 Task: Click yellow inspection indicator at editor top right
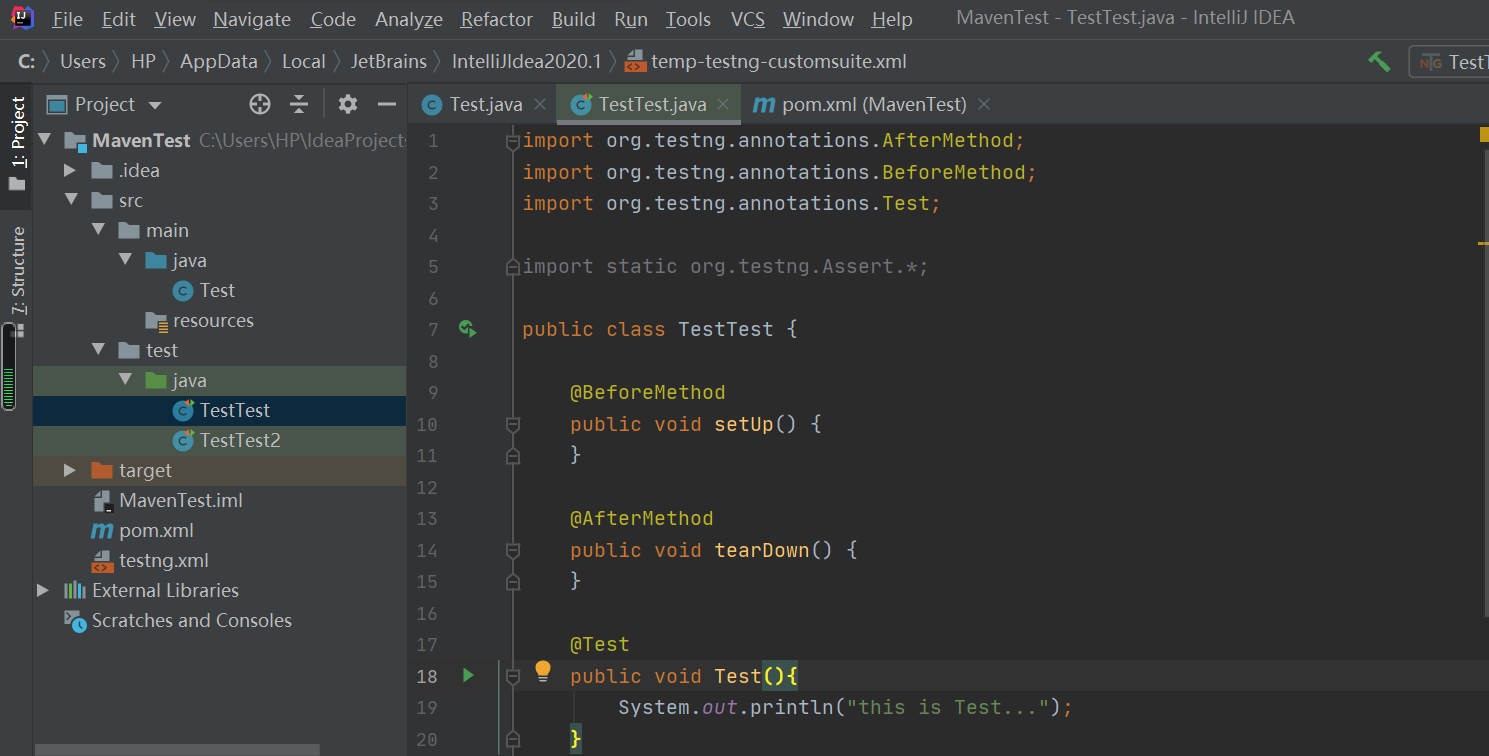point(1484,134)
